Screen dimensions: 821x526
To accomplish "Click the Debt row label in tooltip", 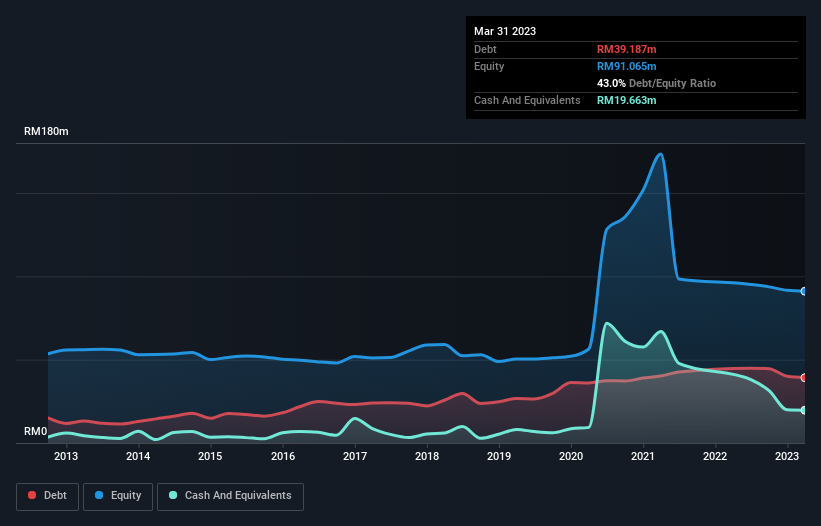I will tap(485, 49).
